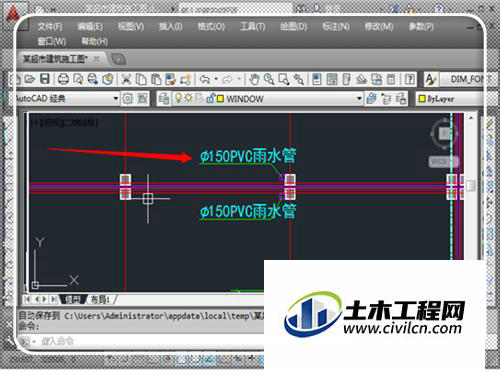
Task: Copy to clipboard icon
Action: [141, 79]
